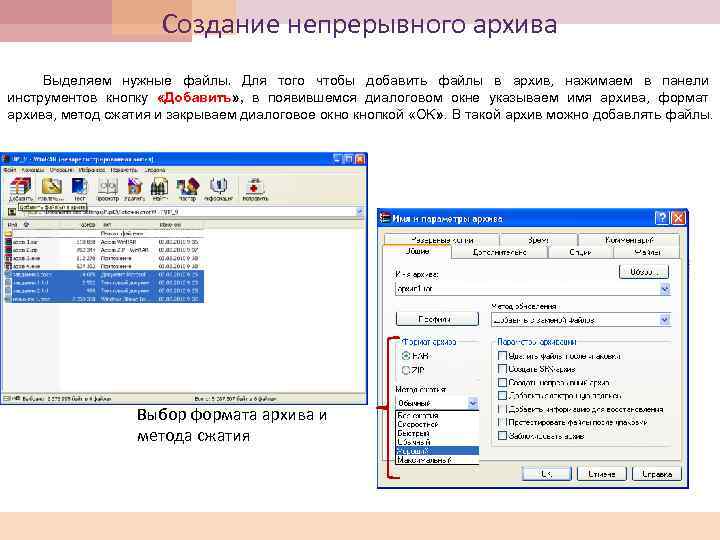The image size is (720, 540).
Task: Select the RAR archive format radio button
Action: 406,355
